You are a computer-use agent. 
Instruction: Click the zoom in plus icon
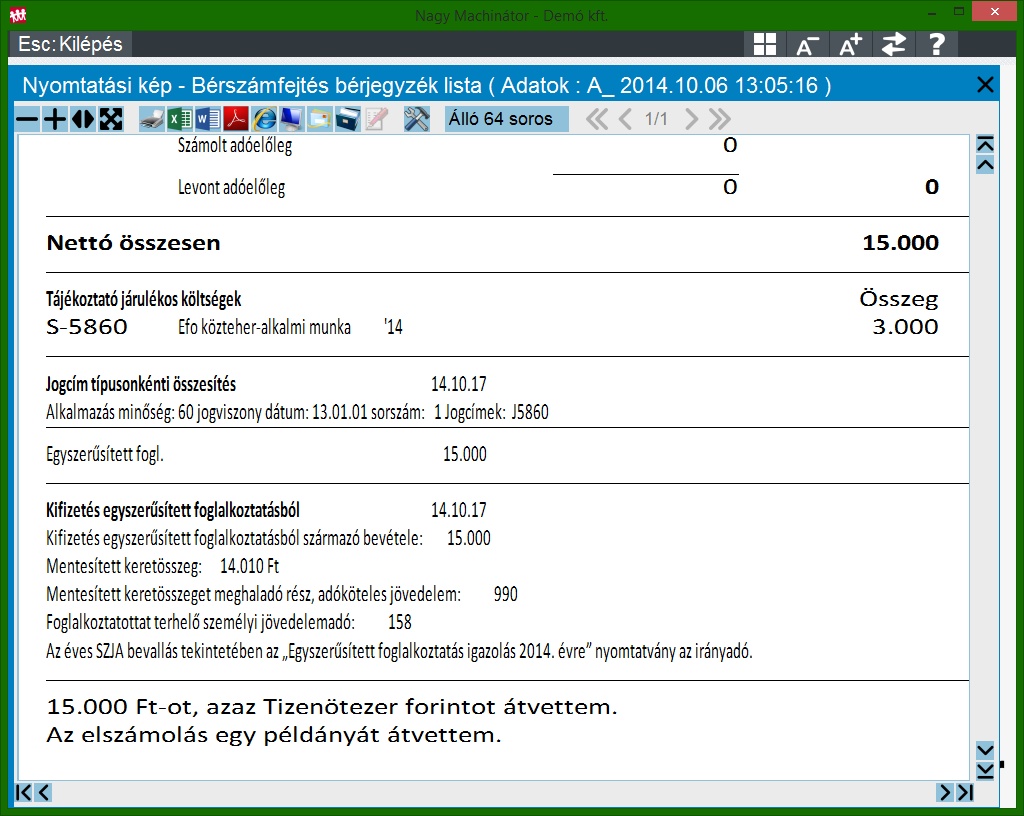tap(55, 119)
